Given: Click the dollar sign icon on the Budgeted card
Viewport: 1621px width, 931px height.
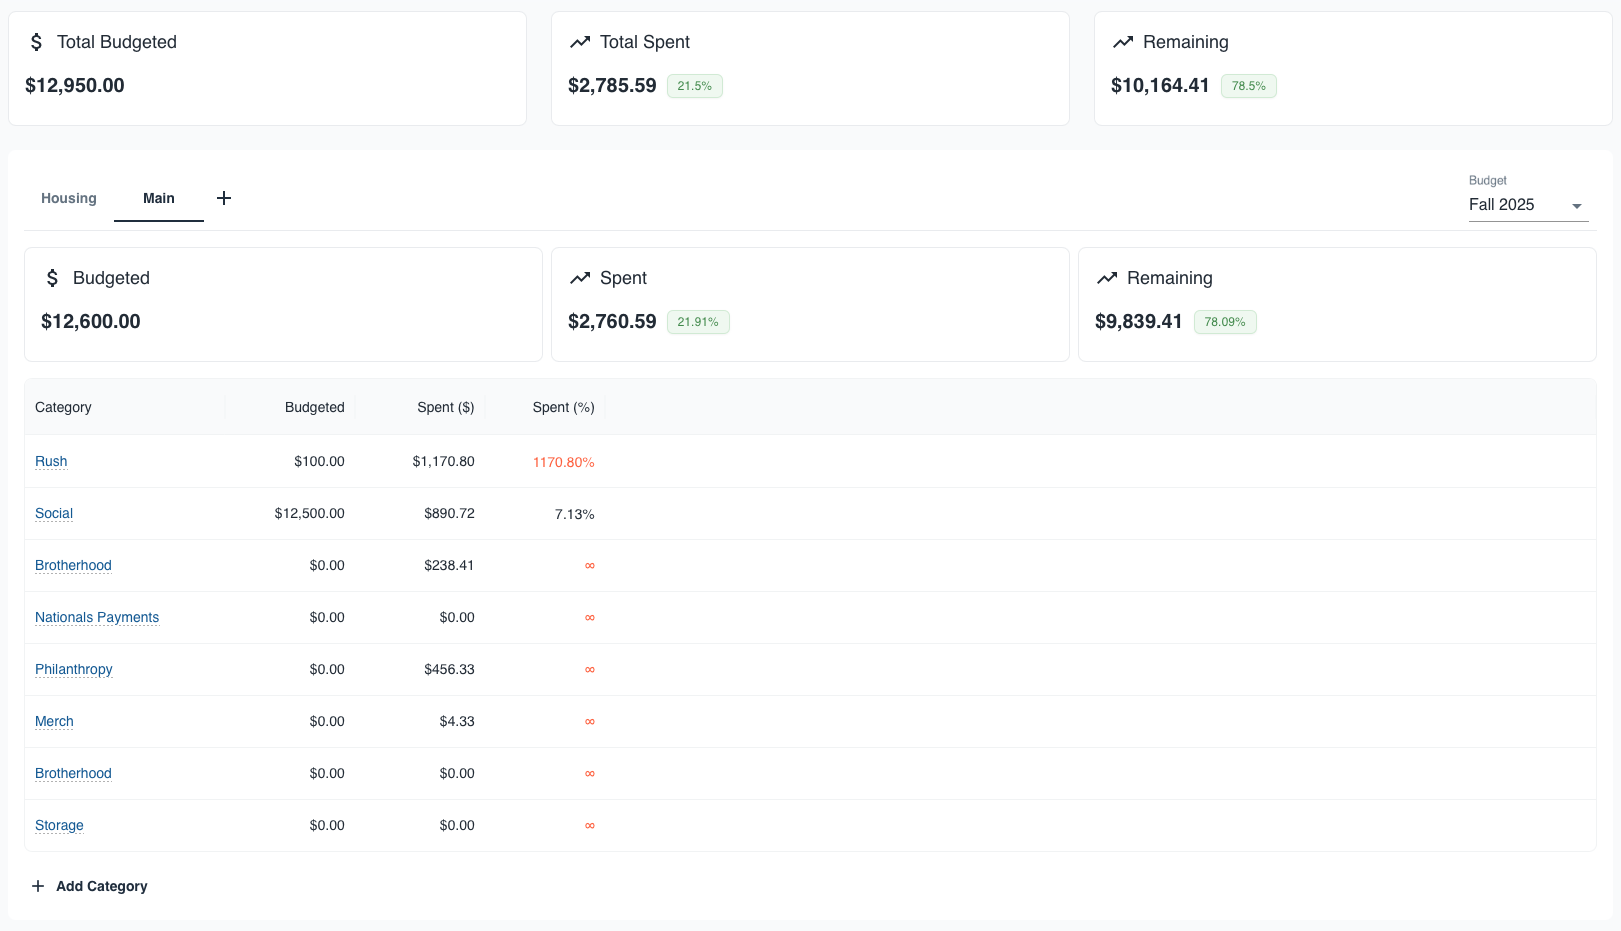Looking at the screenshot, I should [x=52, y=277].
